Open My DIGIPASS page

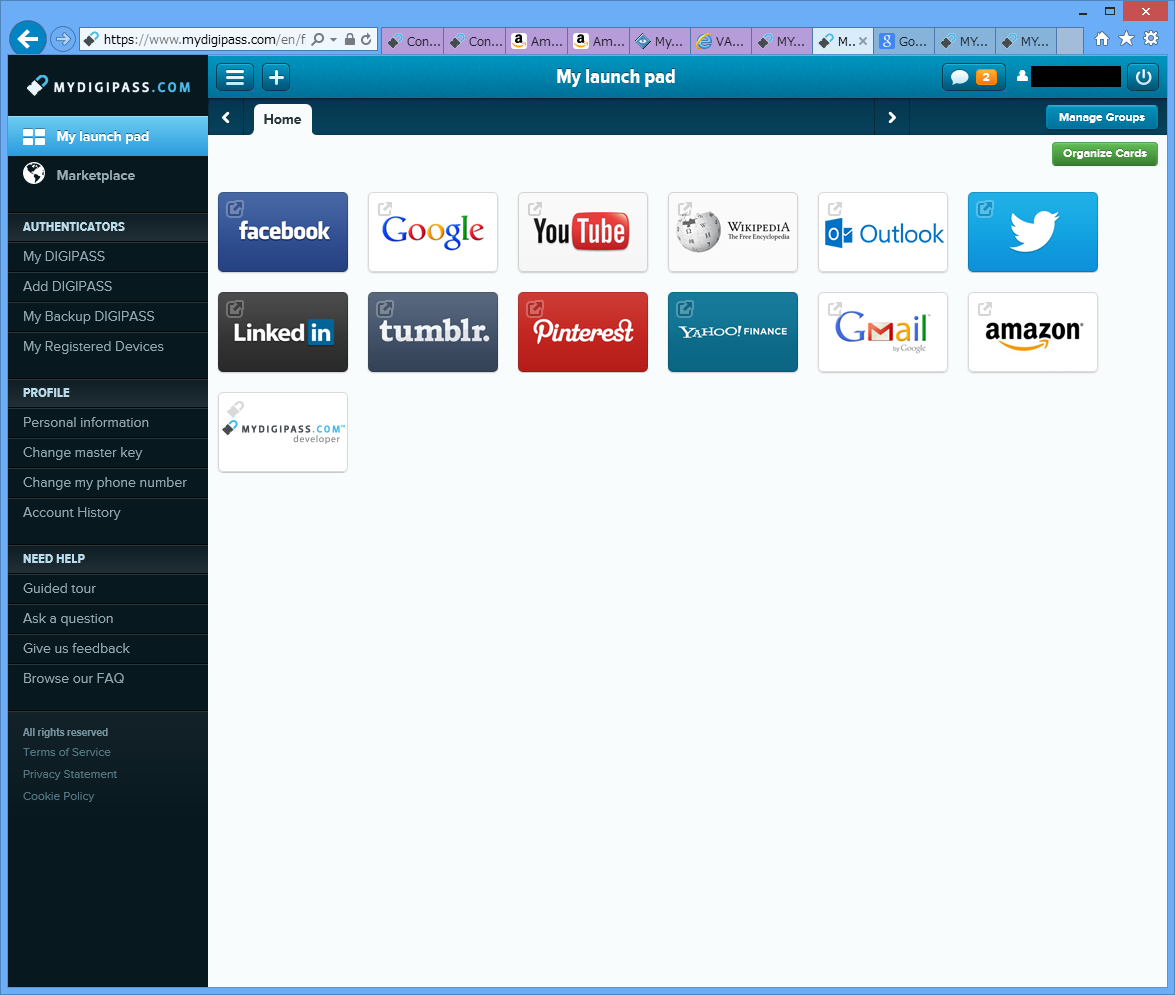click(x=108, y=256)
